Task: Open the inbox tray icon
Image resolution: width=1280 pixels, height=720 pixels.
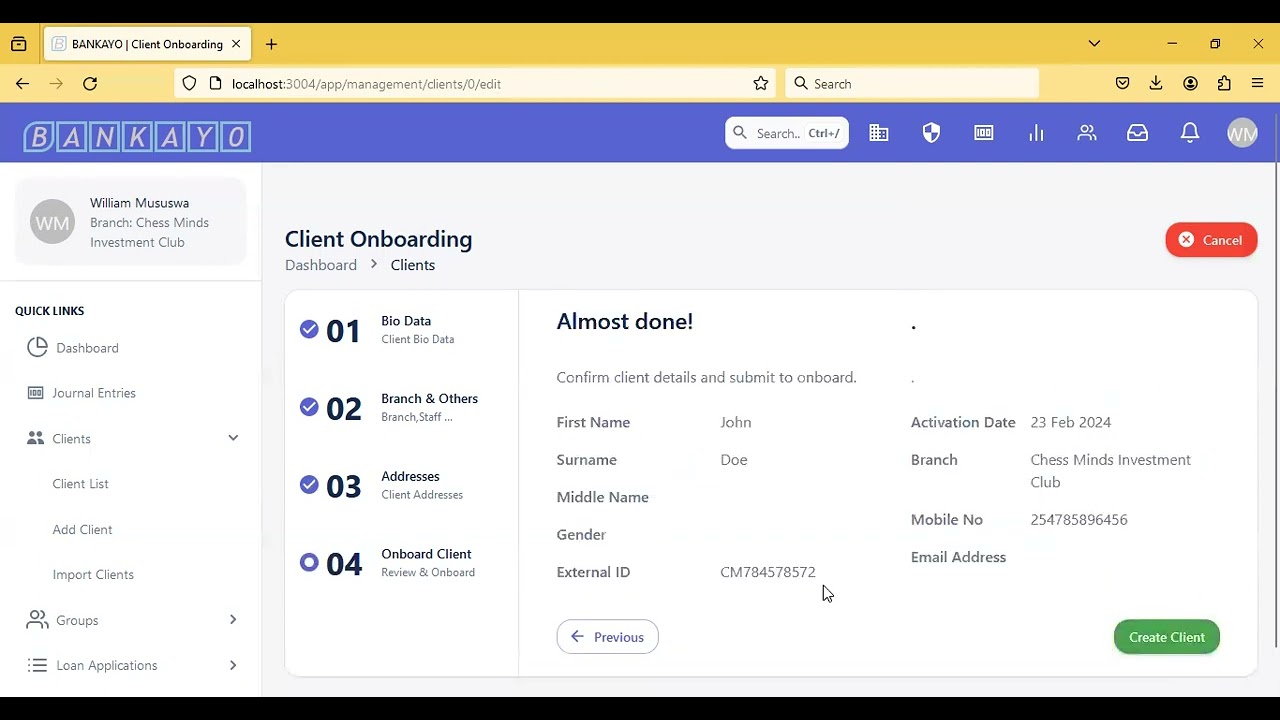Action: tap(1138, 133)
